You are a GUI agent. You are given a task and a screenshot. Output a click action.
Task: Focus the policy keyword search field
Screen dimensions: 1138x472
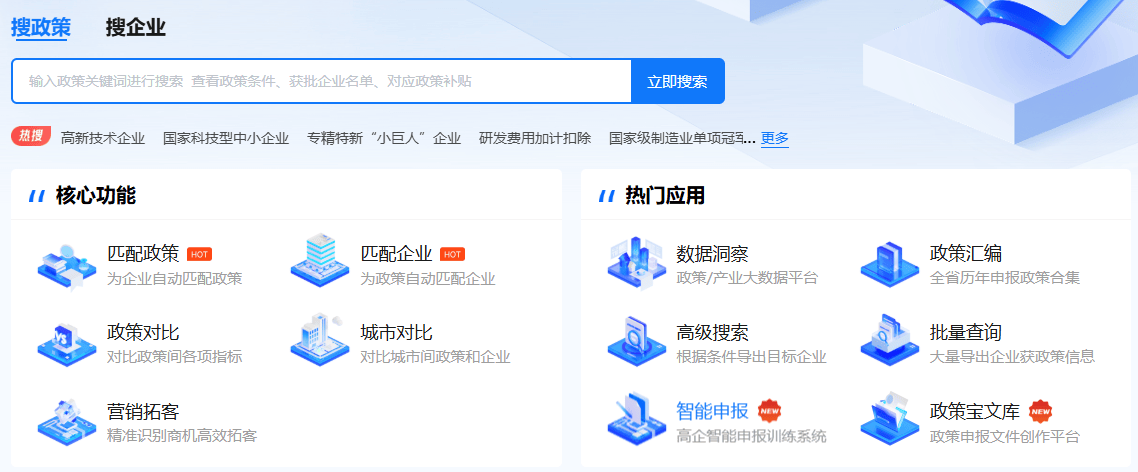click(x=320, y=82)
